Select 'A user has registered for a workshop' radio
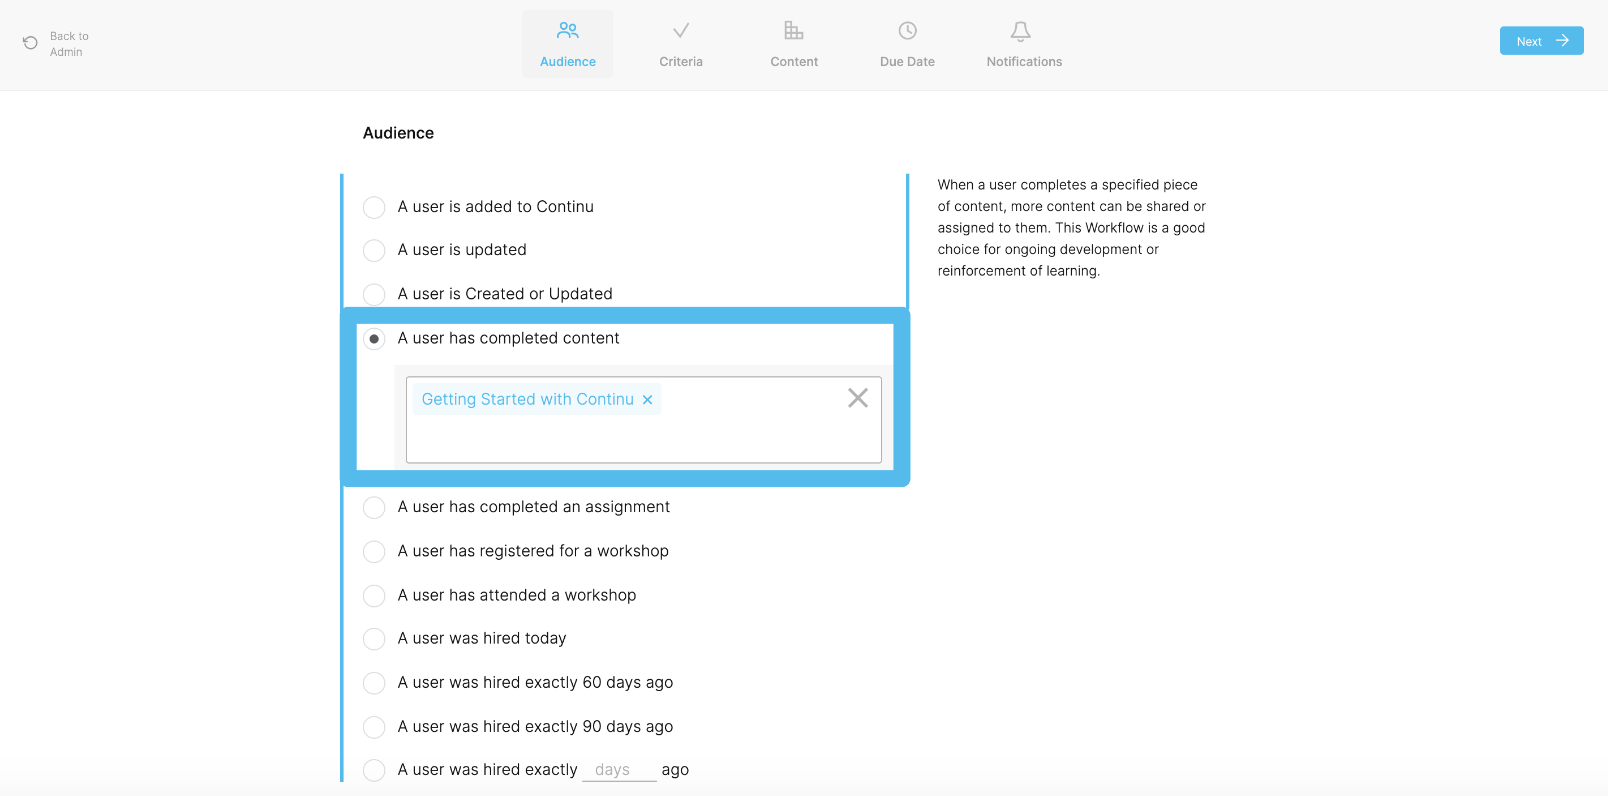The height and width of the screenshot is (796, 1608). coord(374,552)
